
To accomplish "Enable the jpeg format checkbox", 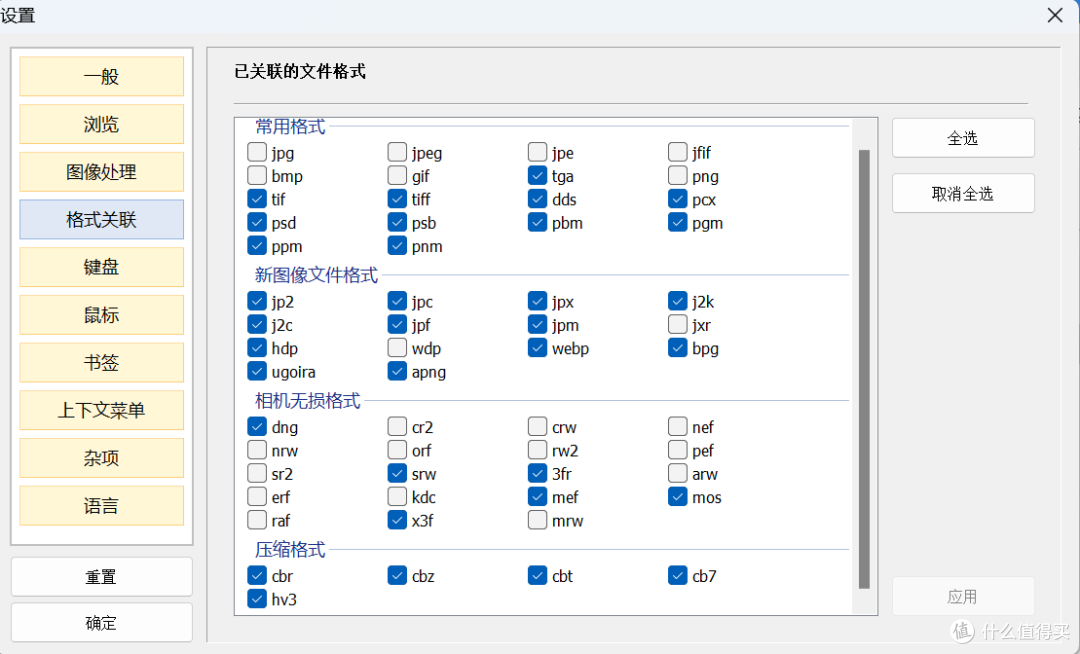I will [397, 152].
